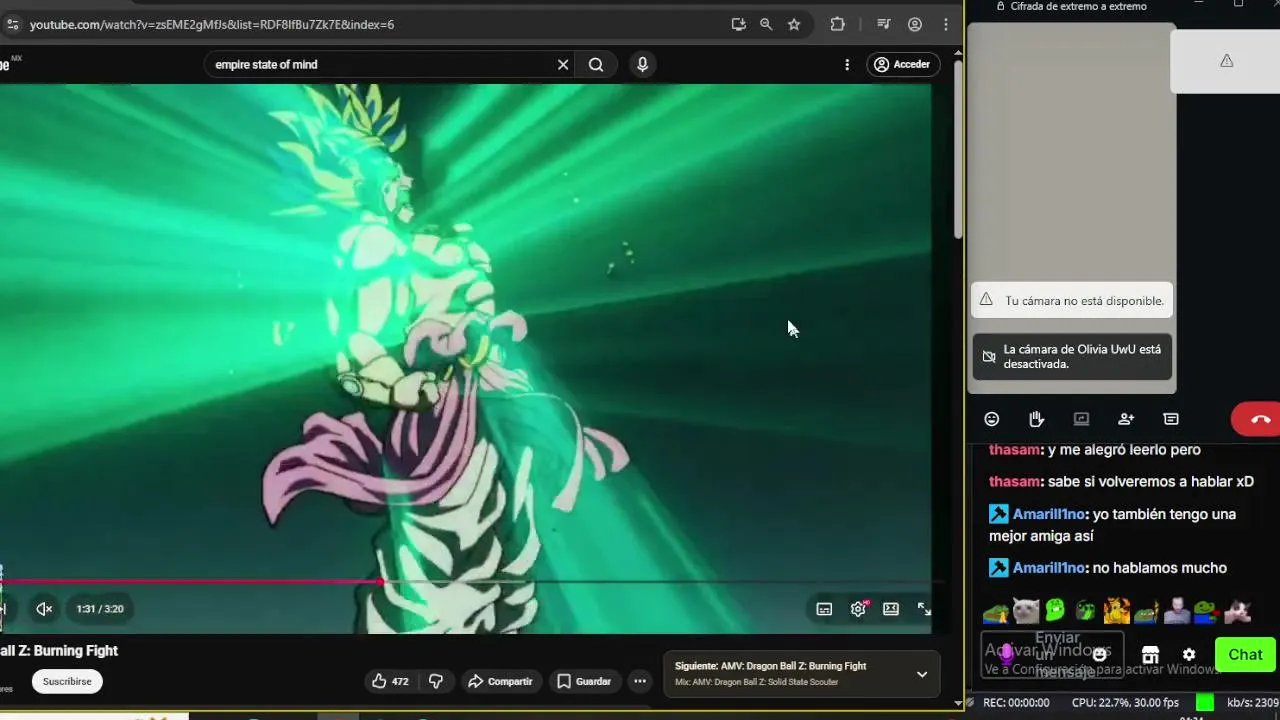Click the Acceder sign-in button
The width and height of the screenshot is (1280, 720).
(903, 64)
